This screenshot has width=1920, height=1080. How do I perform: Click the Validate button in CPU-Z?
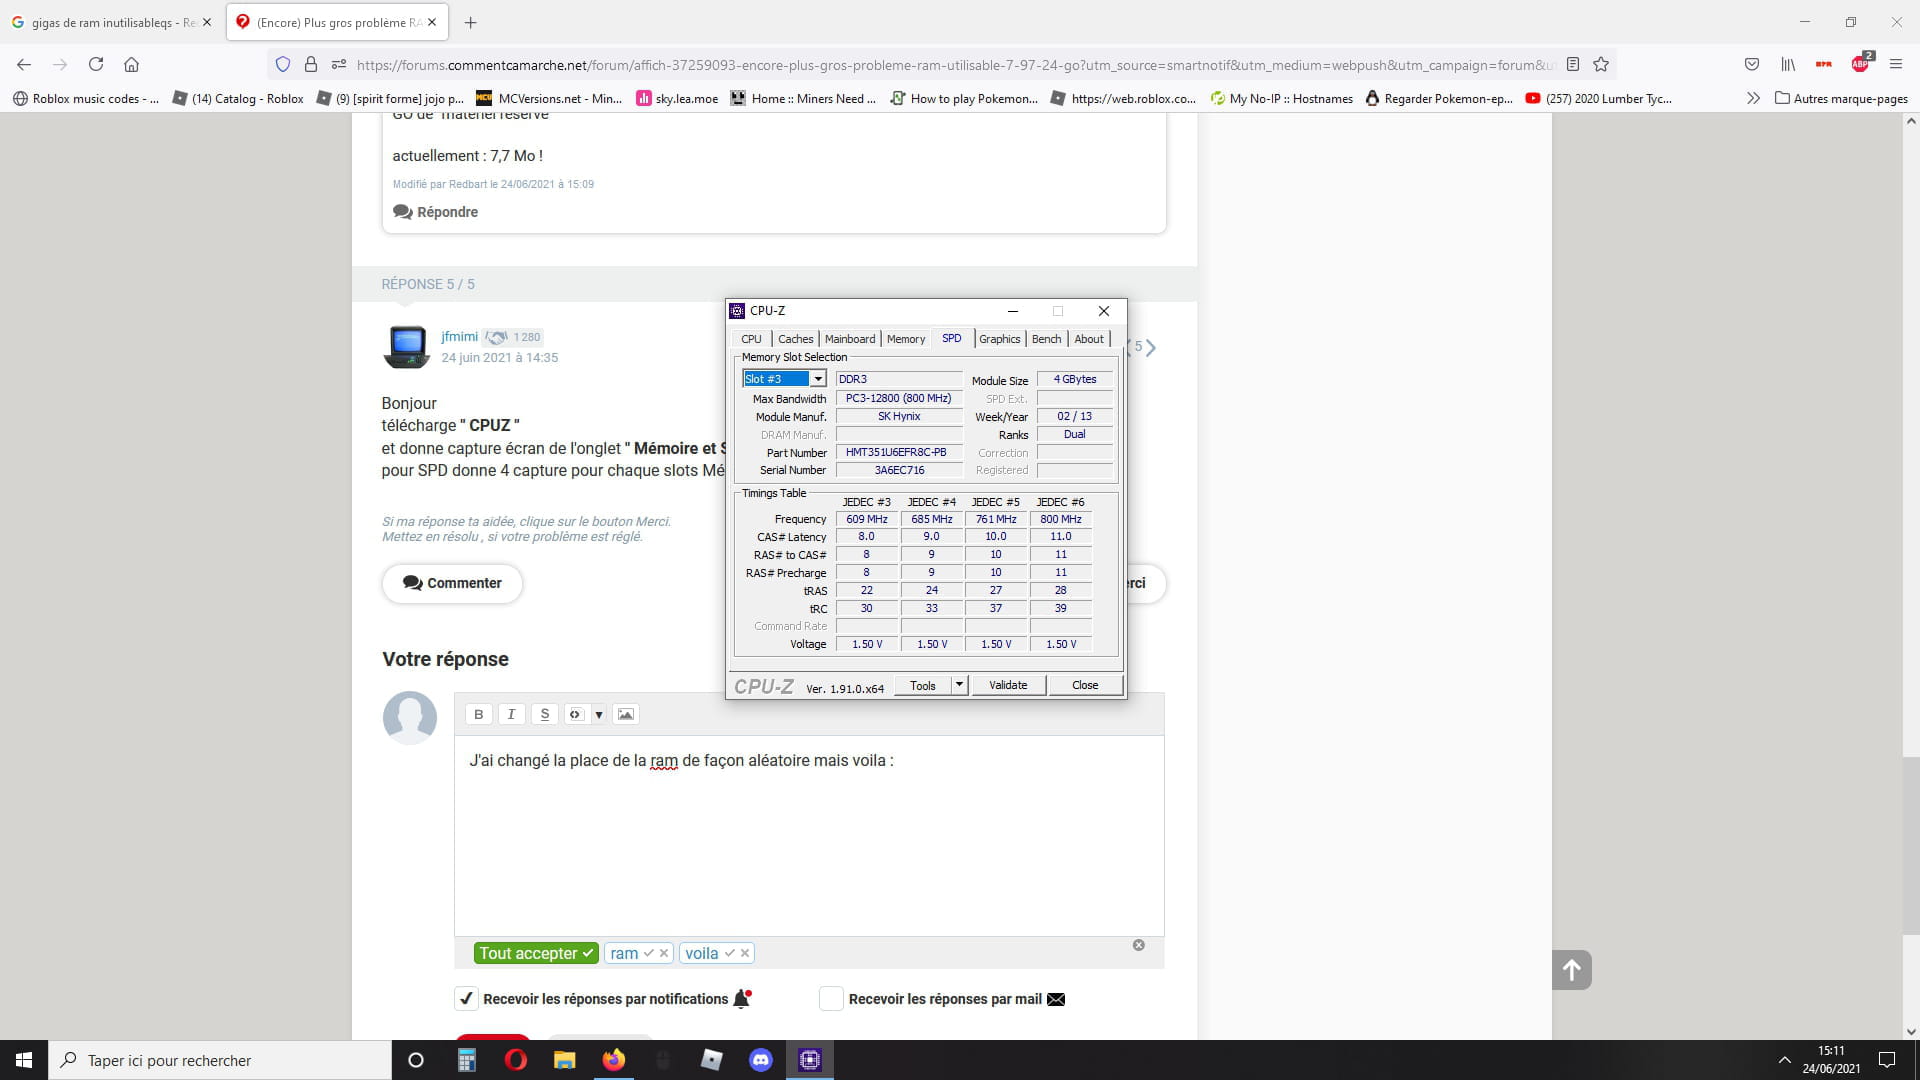click(1008, 685)
